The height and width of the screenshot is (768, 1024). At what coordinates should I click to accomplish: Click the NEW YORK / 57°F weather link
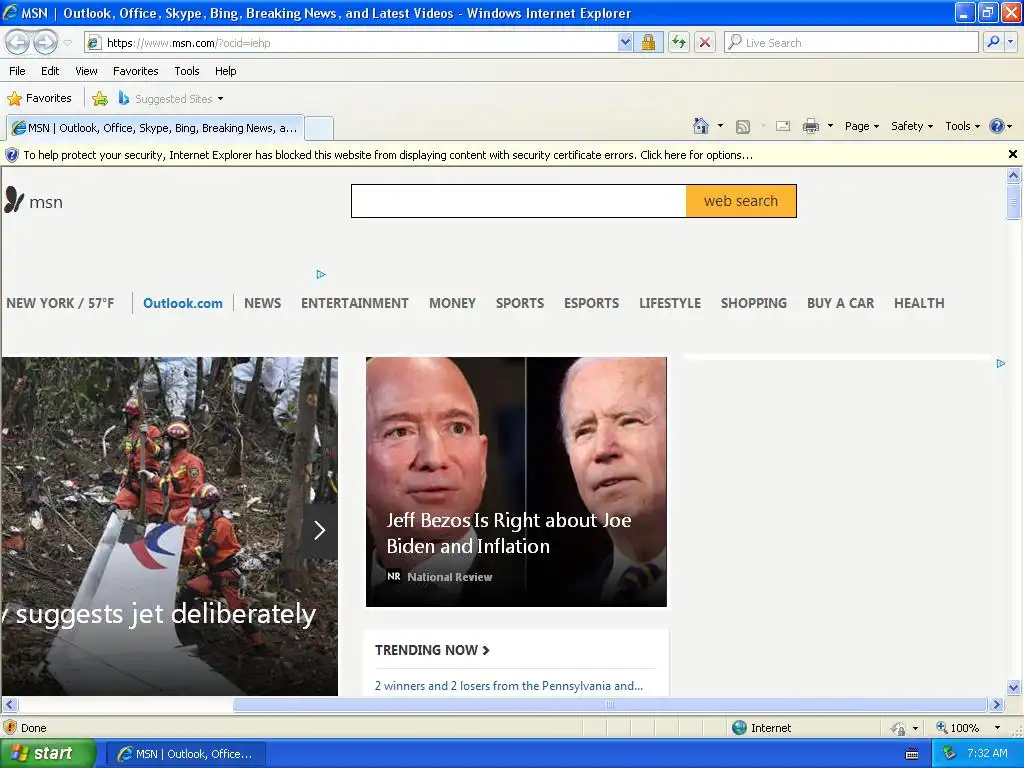point(60,303)
